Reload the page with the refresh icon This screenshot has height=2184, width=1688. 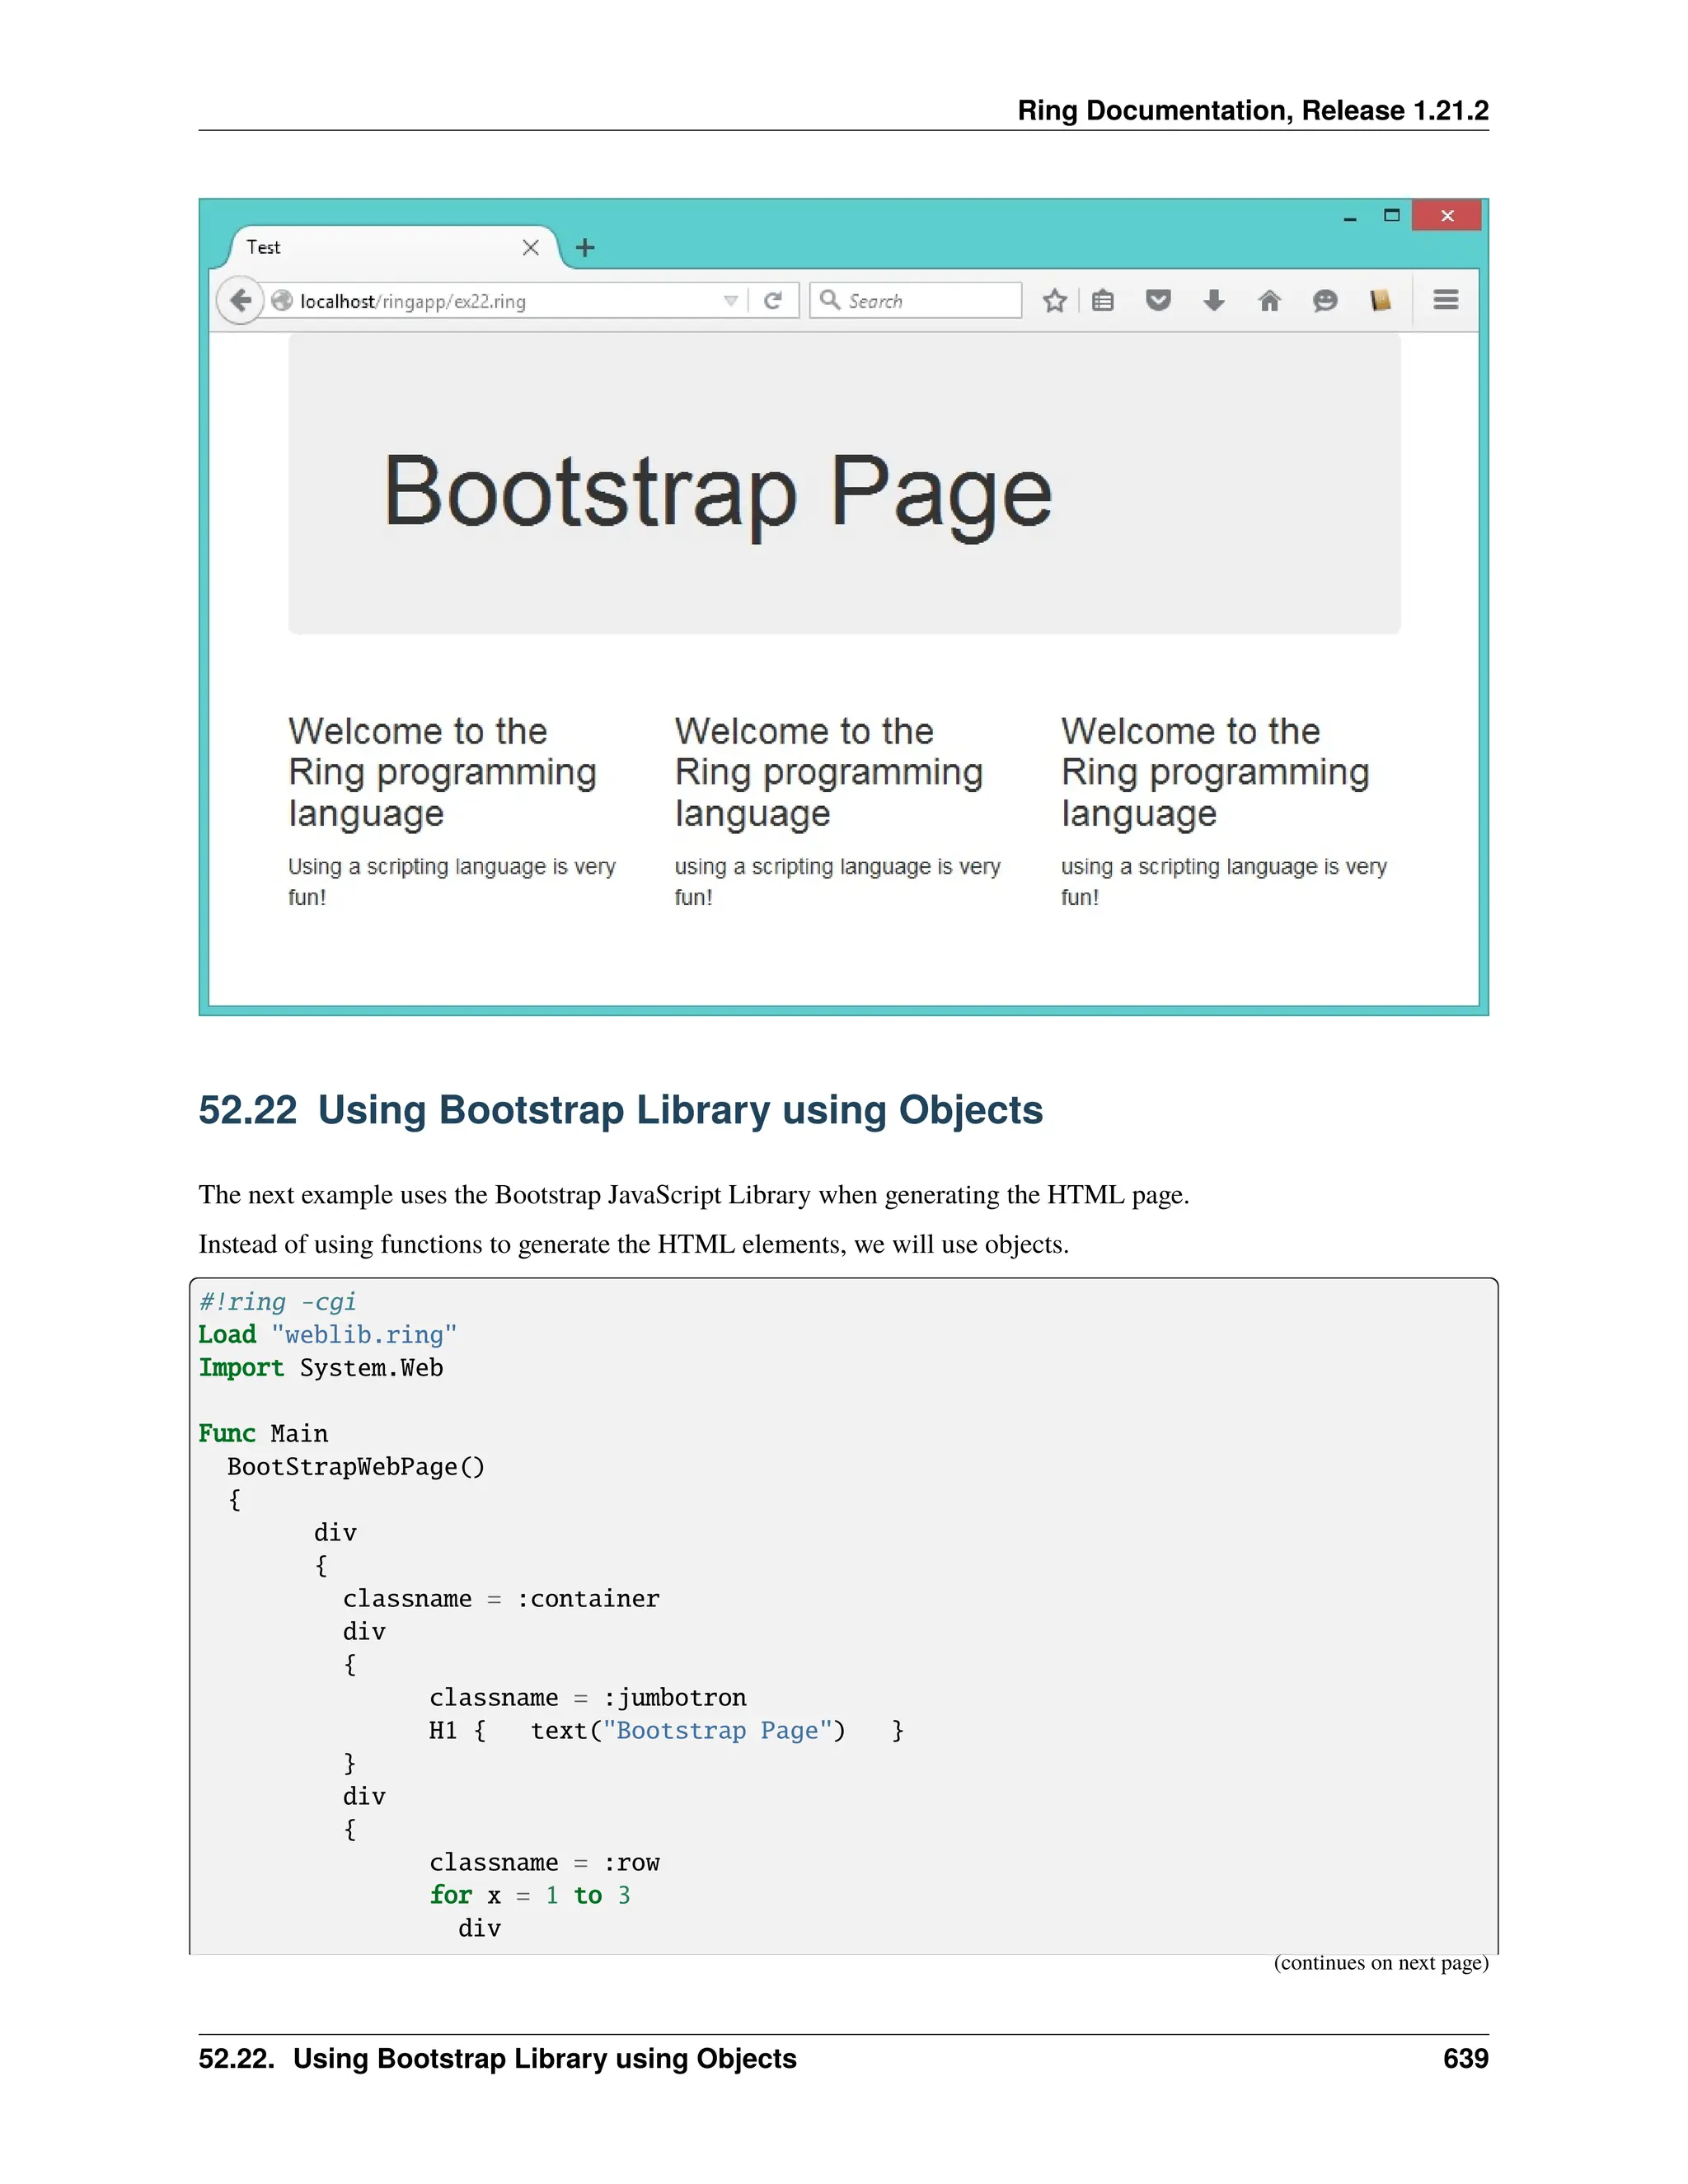click(x=772, y=300)
